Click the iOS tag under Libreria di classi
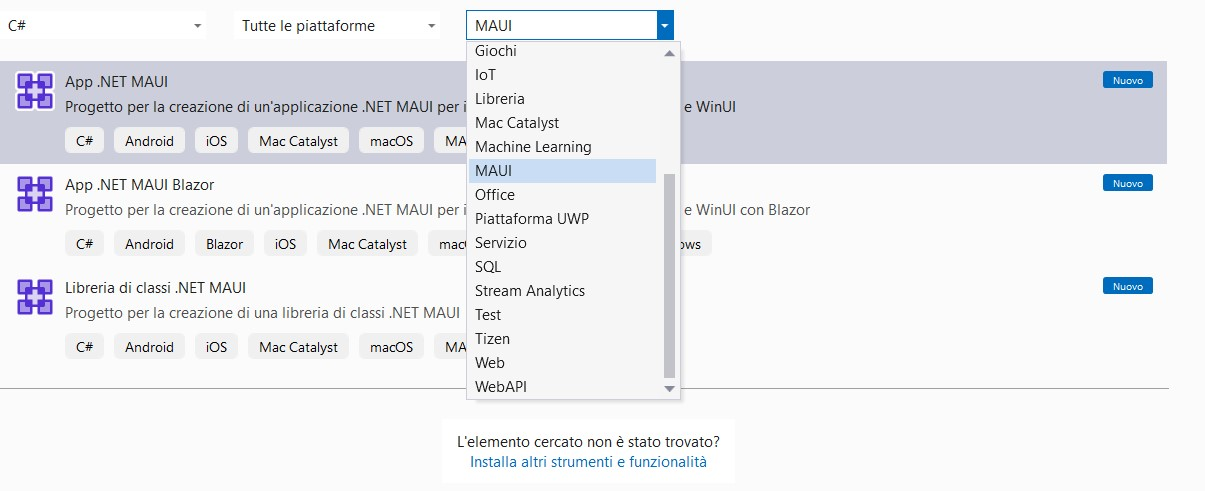The image size is (1205, 491). coord(217,347)
